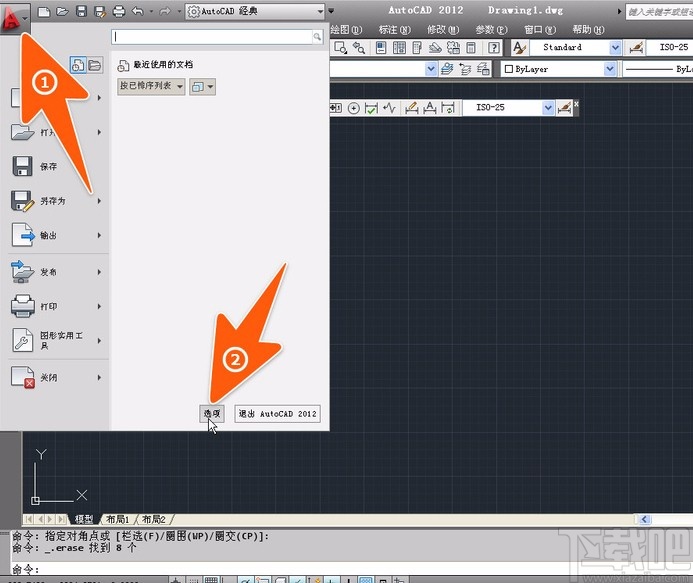The image size is (693, 583).
Task: Open the Sheet Set Manager icon
Action: (435, 47)
